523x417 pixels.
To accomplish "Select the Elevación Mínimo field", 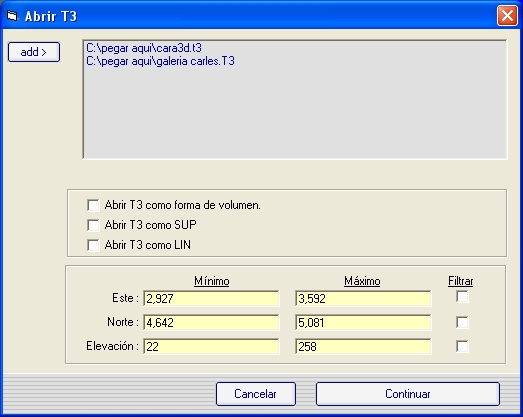I will 211,346.
